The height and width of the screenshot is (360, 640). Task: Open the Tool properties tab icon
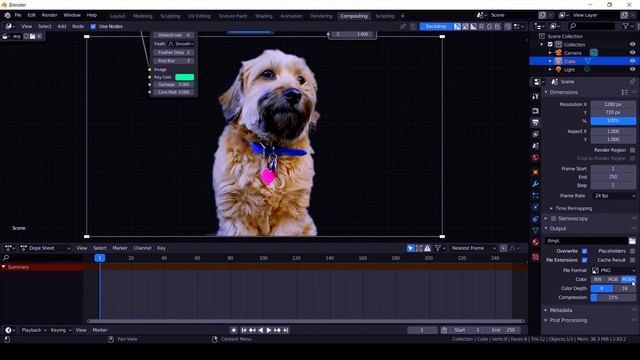click(x=536, y=96)
